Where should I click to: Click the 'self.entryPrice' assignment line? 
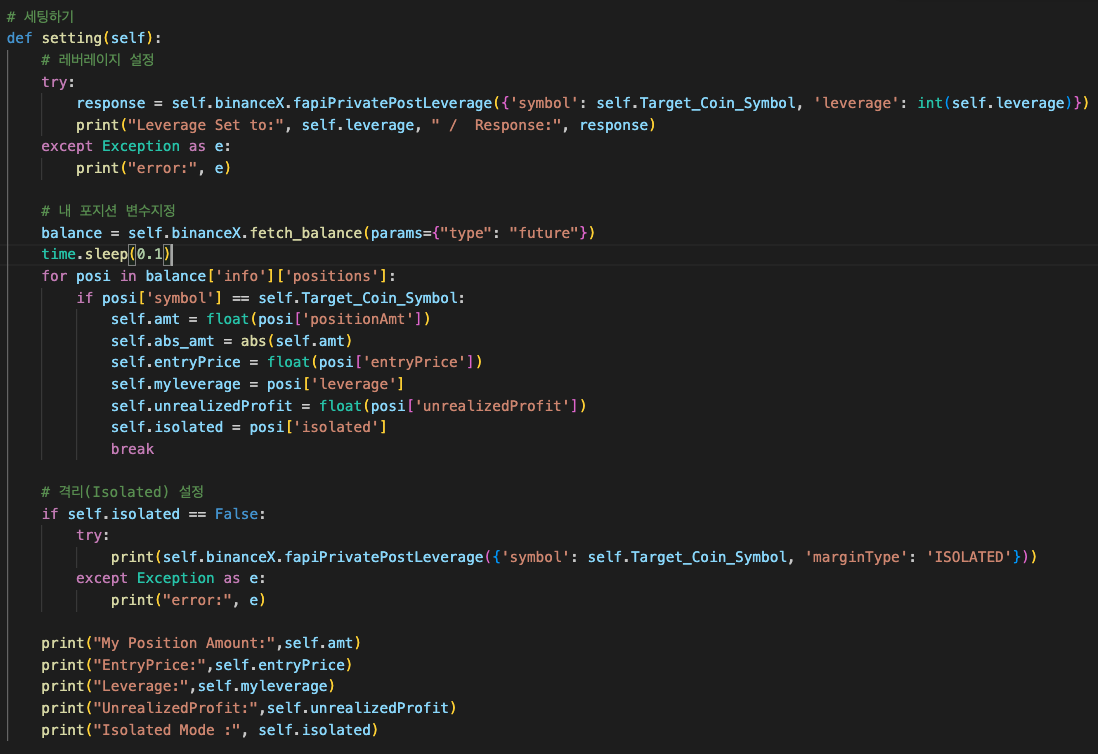[296, 362]
